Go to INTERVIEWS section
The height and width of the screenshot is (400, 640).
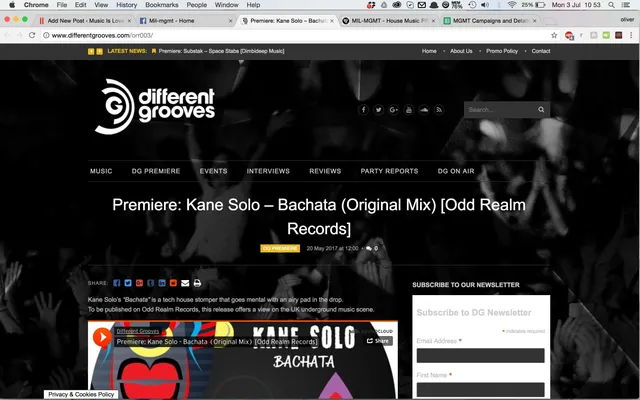(268, 171)
